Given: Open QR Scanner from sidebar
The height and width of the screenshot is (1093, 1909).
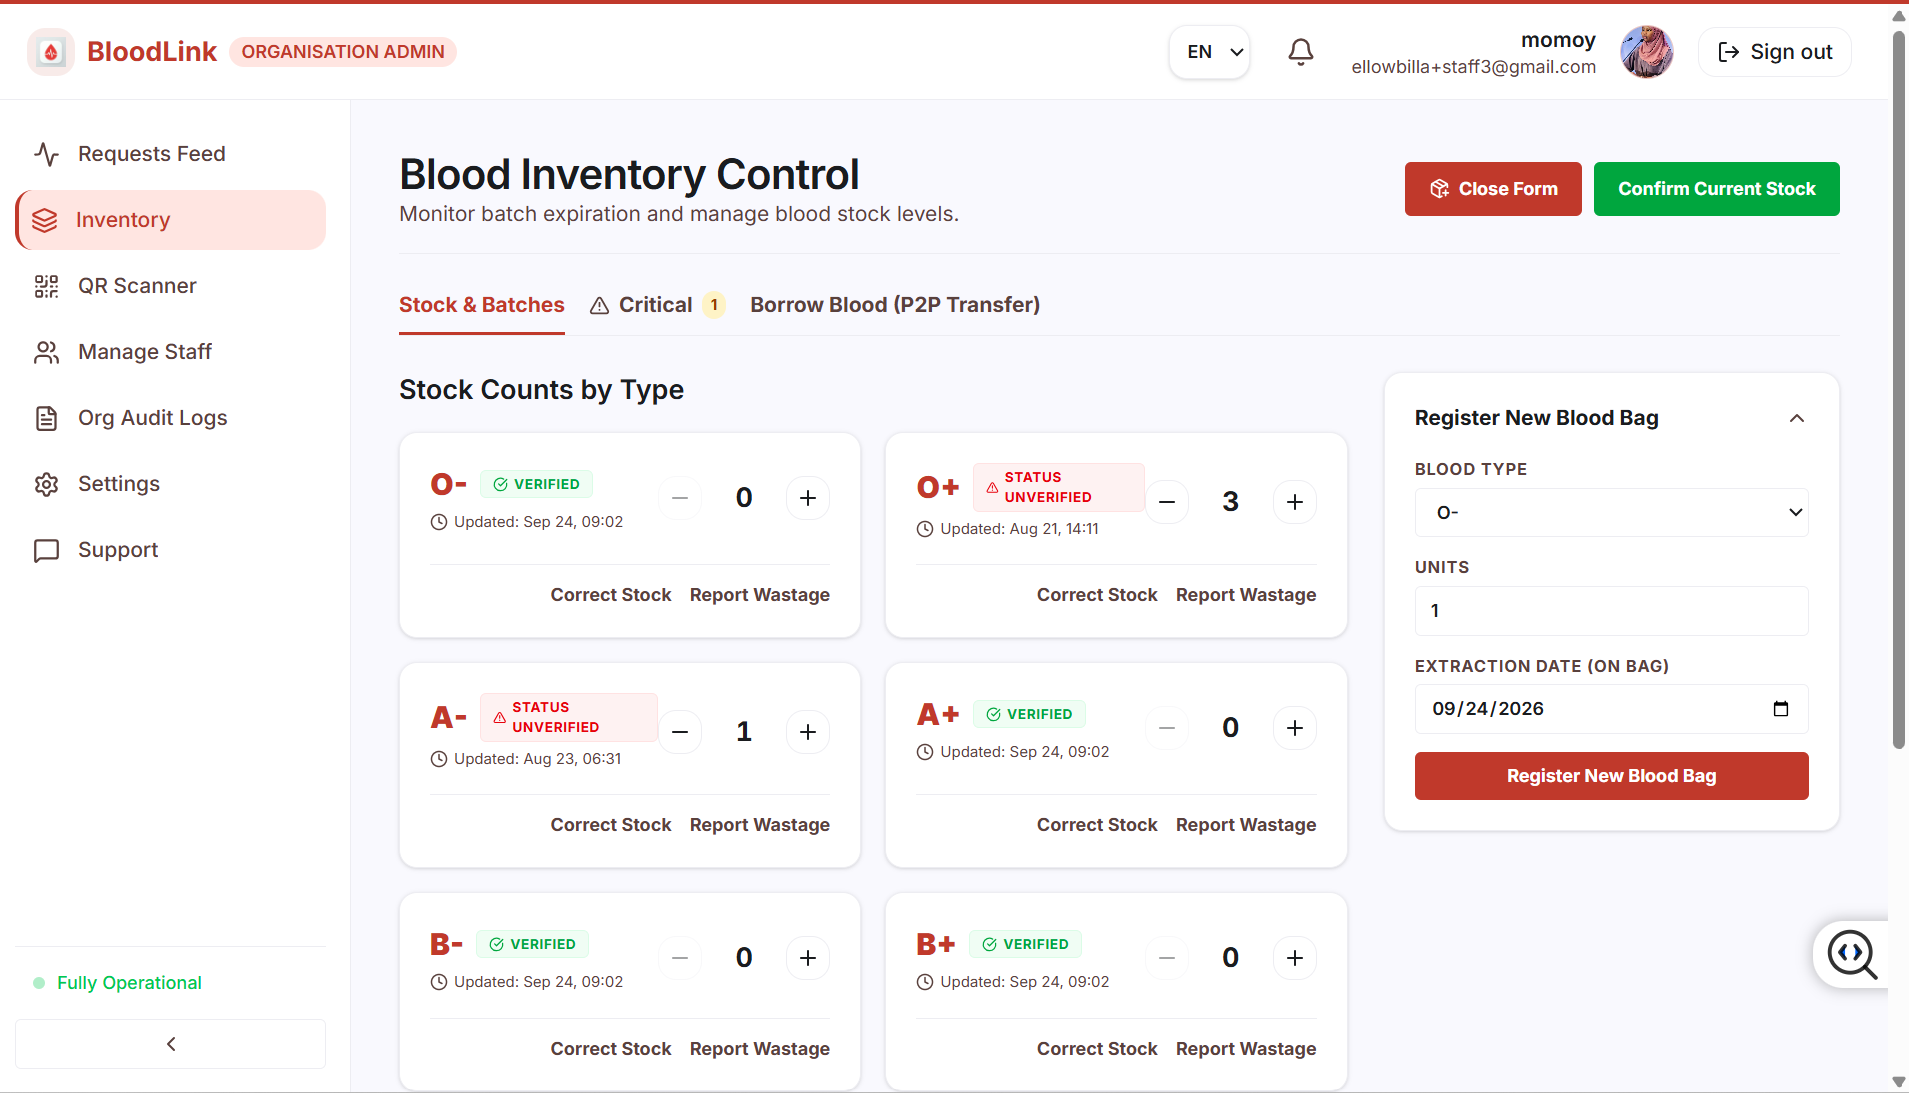Looking at the screenshot, I should (x=170, y=286).
